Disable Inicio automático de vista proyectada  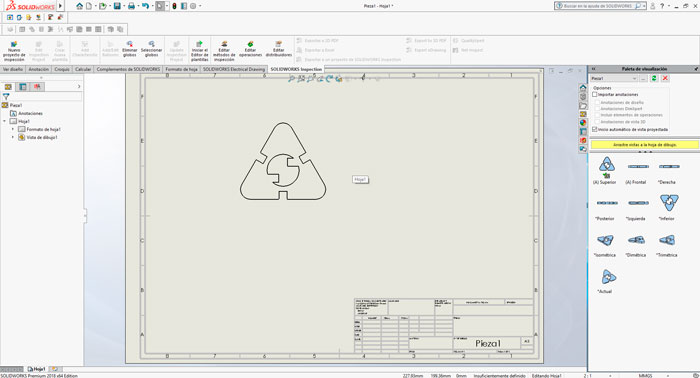pyautogui.click(x=595, y=129)
